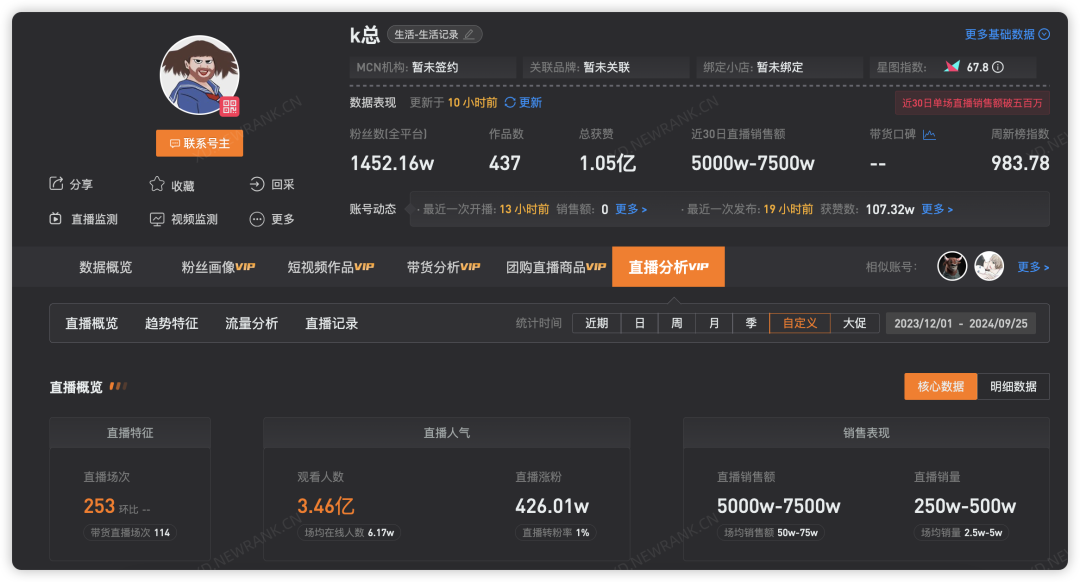Viewport: 1080px width, 582px height.
Task: Select the 大促 time range option
Action: pos(854,323)
